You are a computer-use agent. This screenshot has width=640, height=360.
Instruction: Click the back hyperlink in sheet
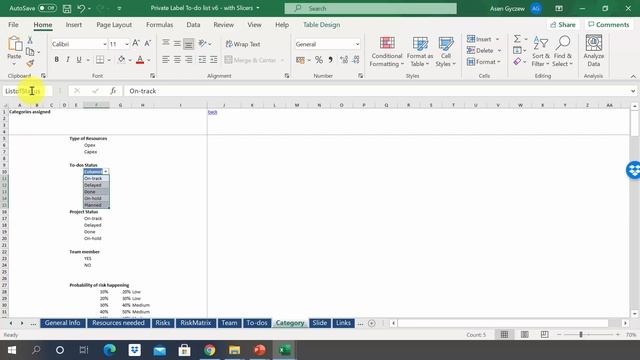click(212, 112)
